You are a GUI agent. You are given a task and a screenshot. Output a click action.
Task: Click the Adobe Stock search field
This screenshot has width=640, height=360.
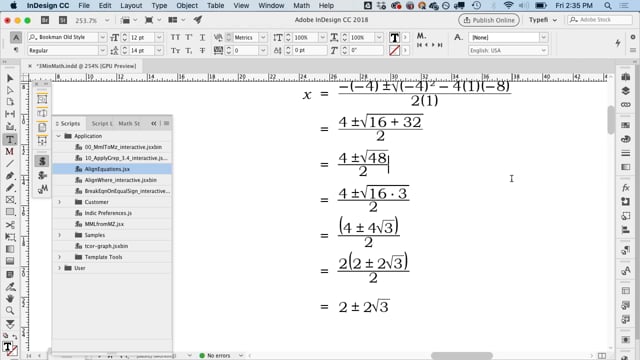[599, 20]
